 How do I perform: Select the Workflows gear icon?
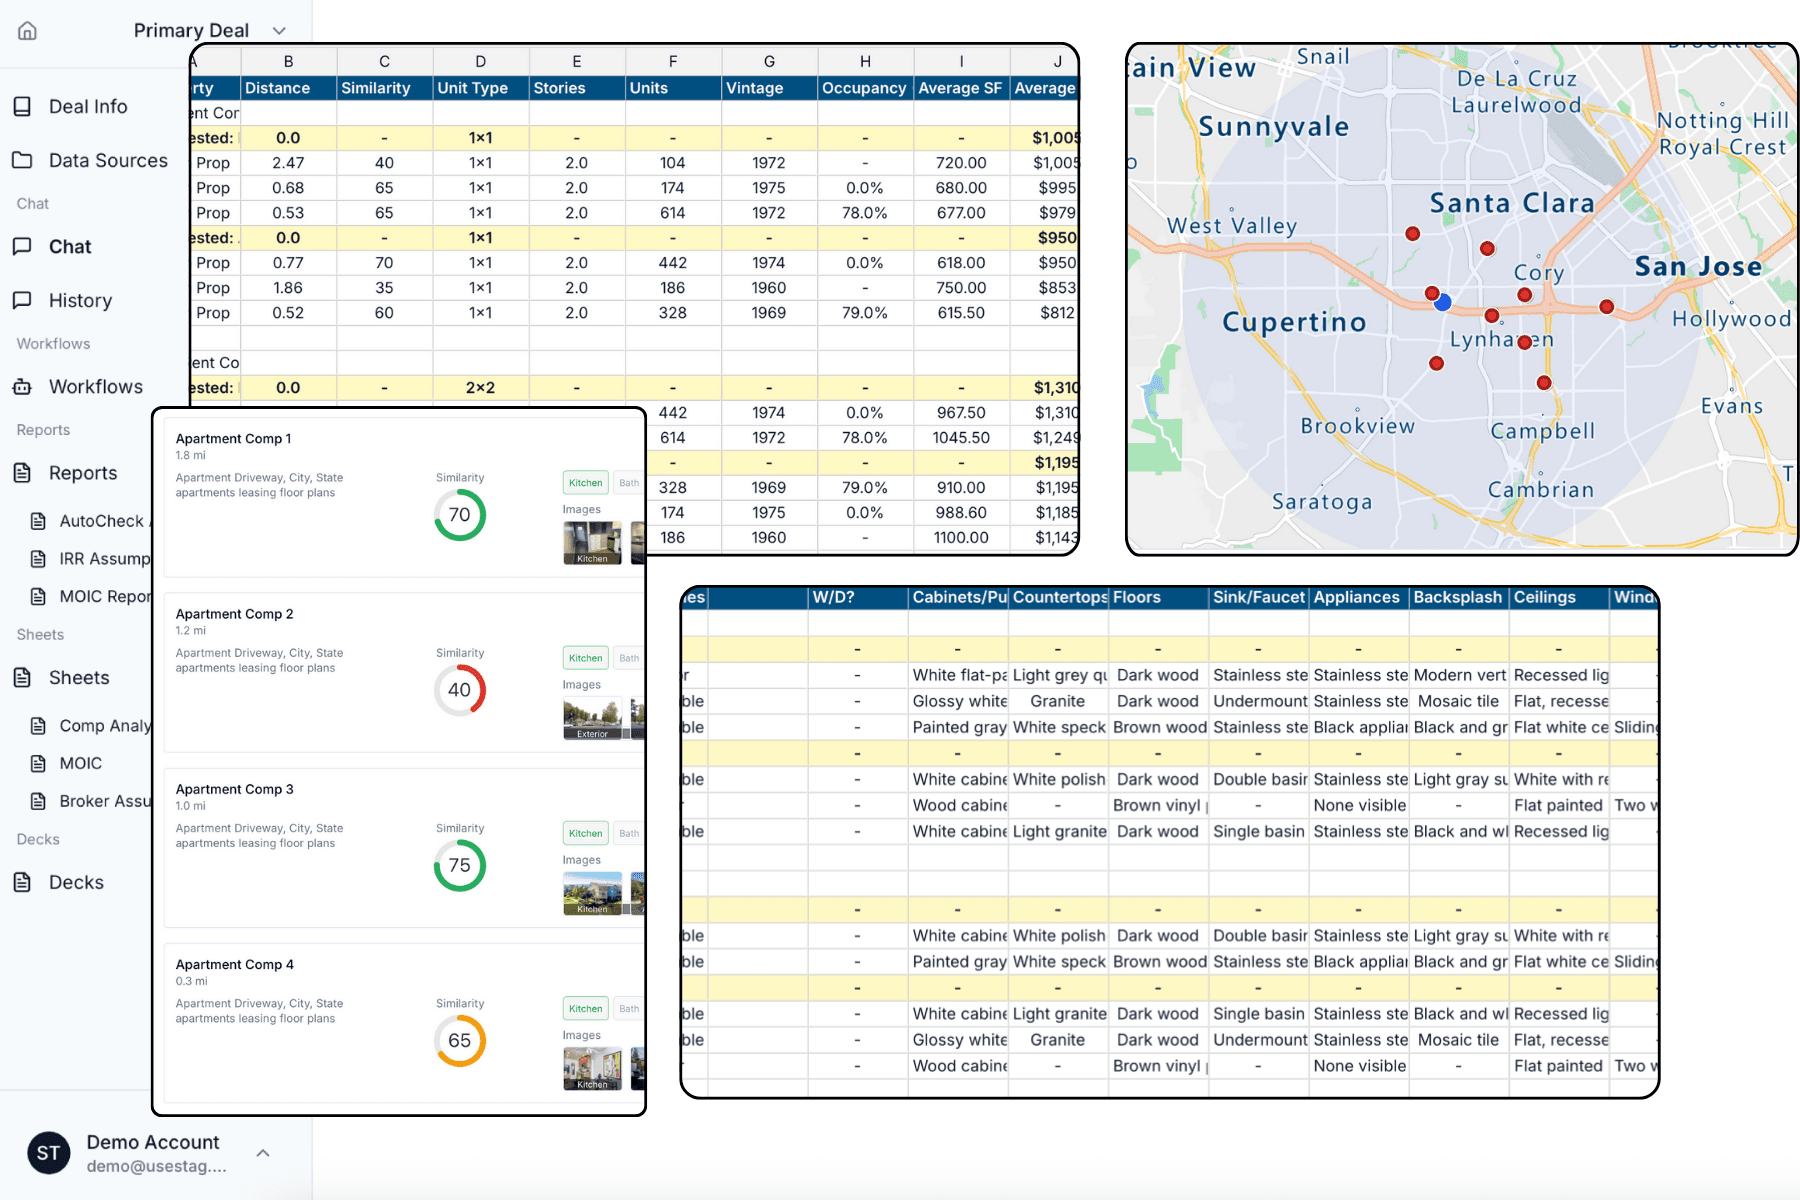(22, 386)
